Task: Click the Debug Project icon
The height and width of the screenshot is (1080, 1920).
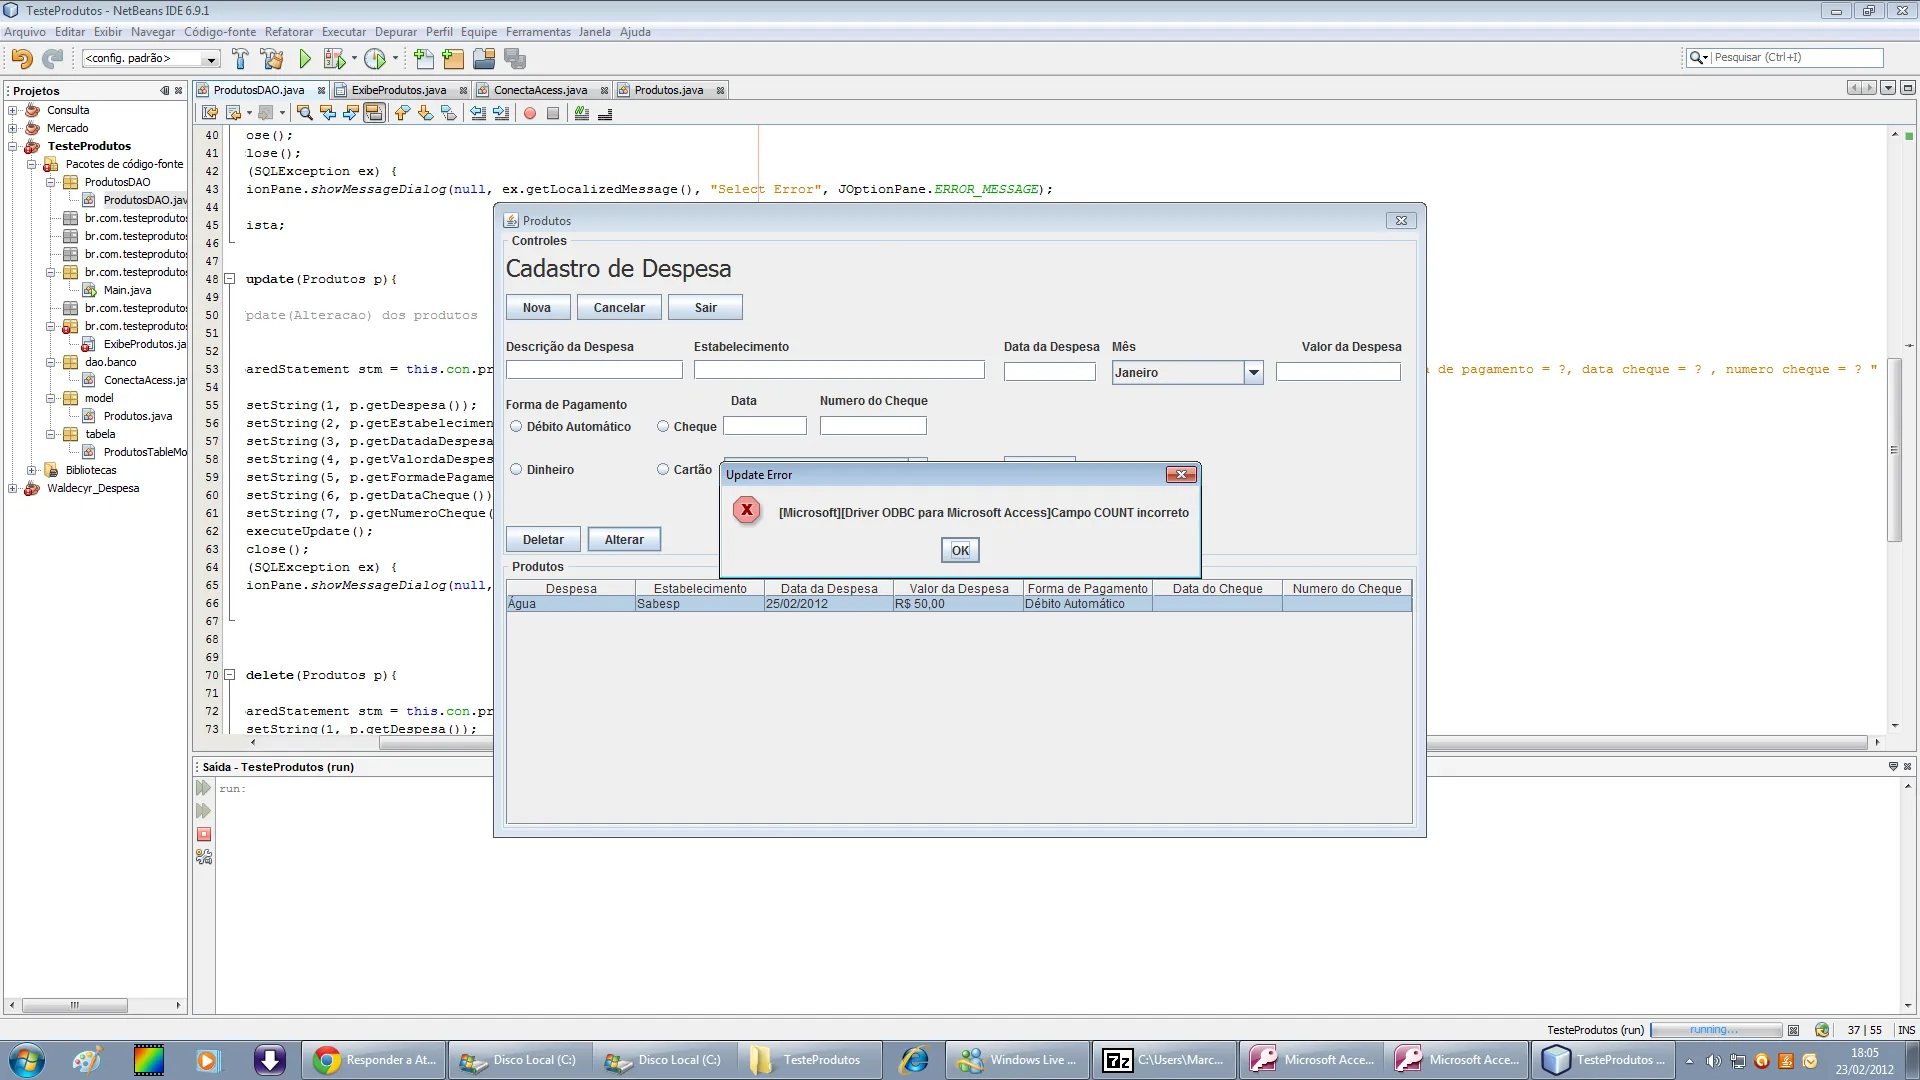Action: tap(335, 58)
